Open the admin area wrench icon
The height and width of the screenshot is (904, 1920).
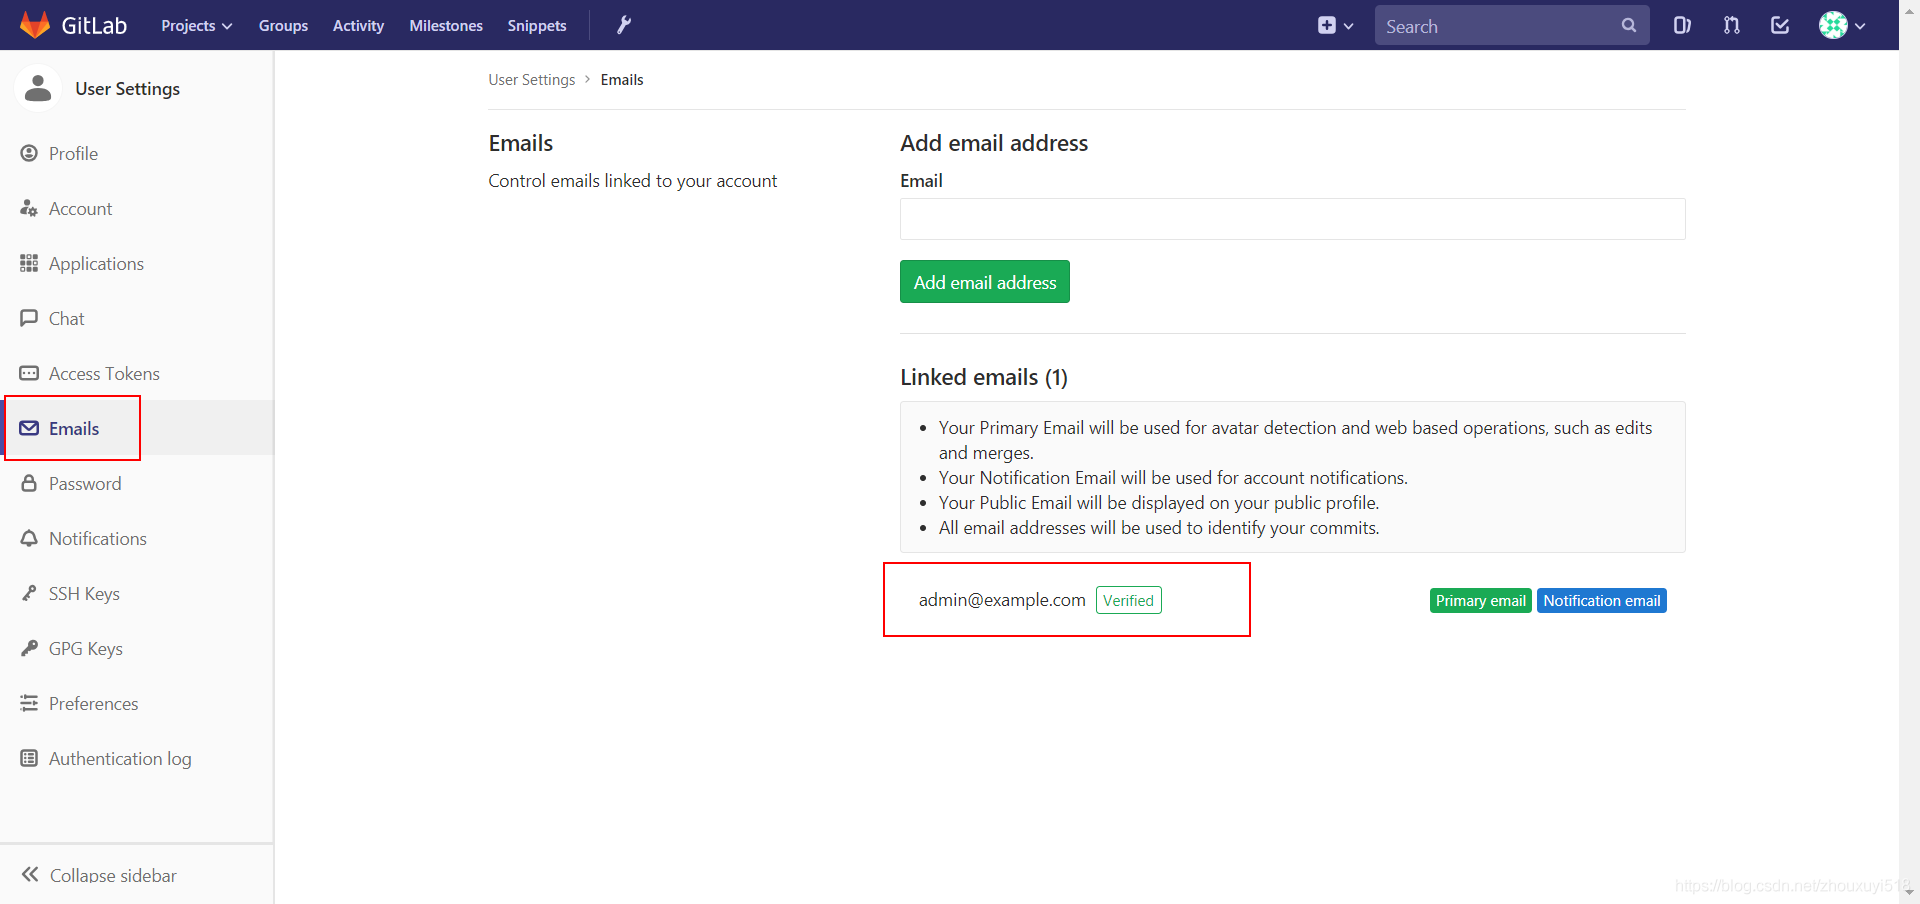tap(624, 25)
